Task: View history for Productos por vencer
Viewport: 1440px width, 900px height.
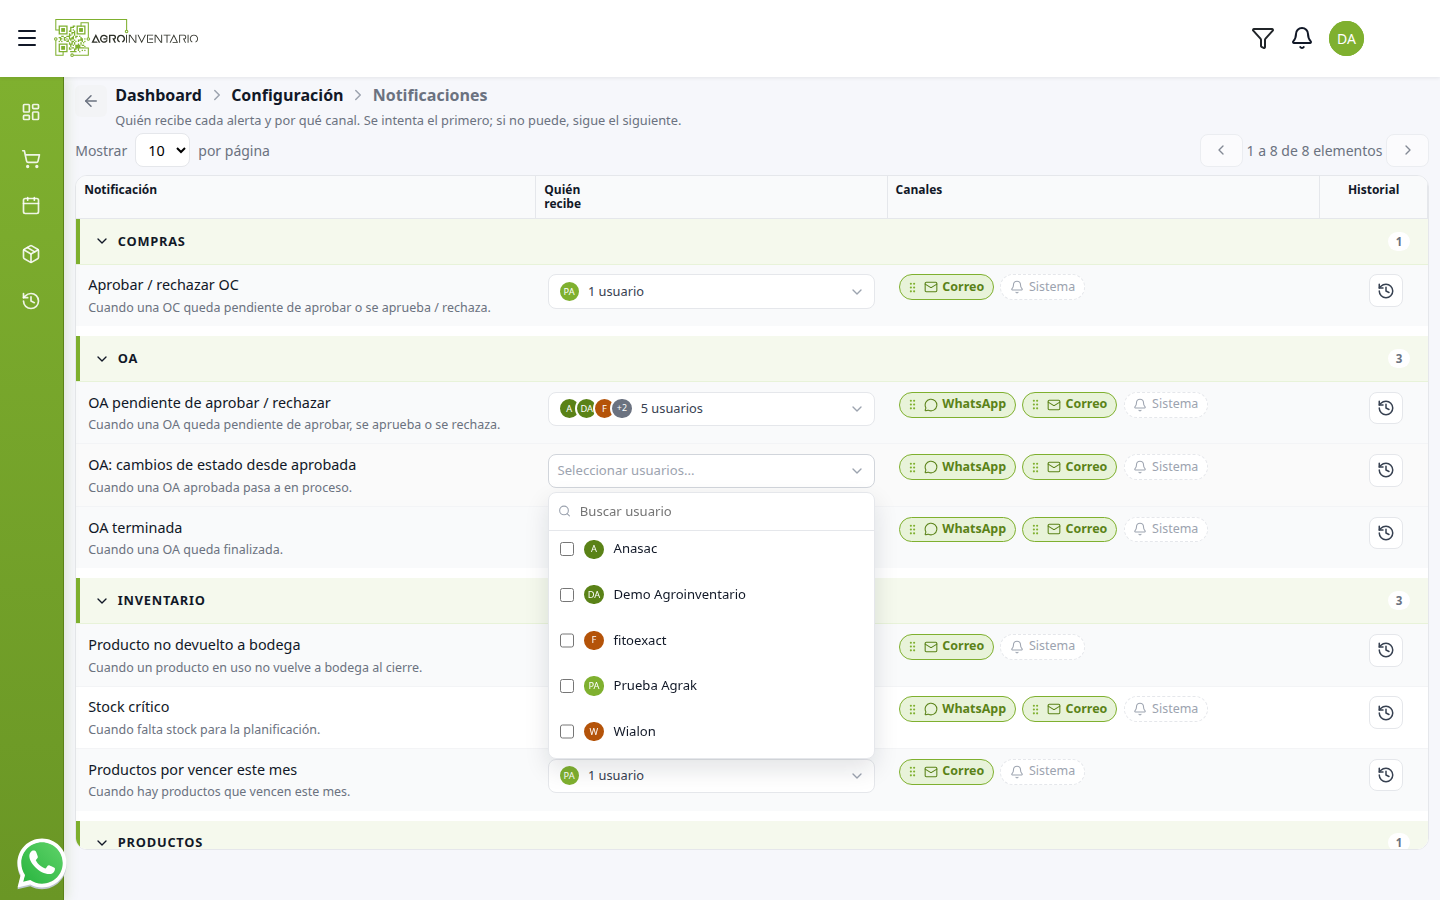Action: [x=1385, y=775]
